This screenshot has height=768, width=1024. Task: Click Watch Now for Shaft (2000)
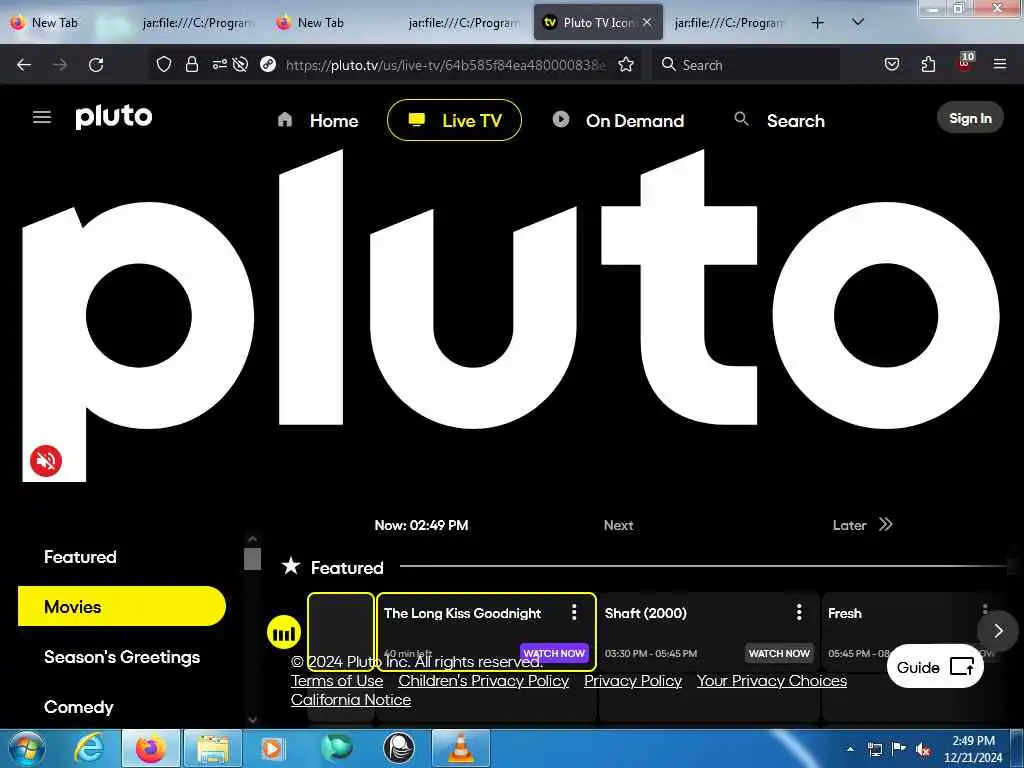click(779, 653)
